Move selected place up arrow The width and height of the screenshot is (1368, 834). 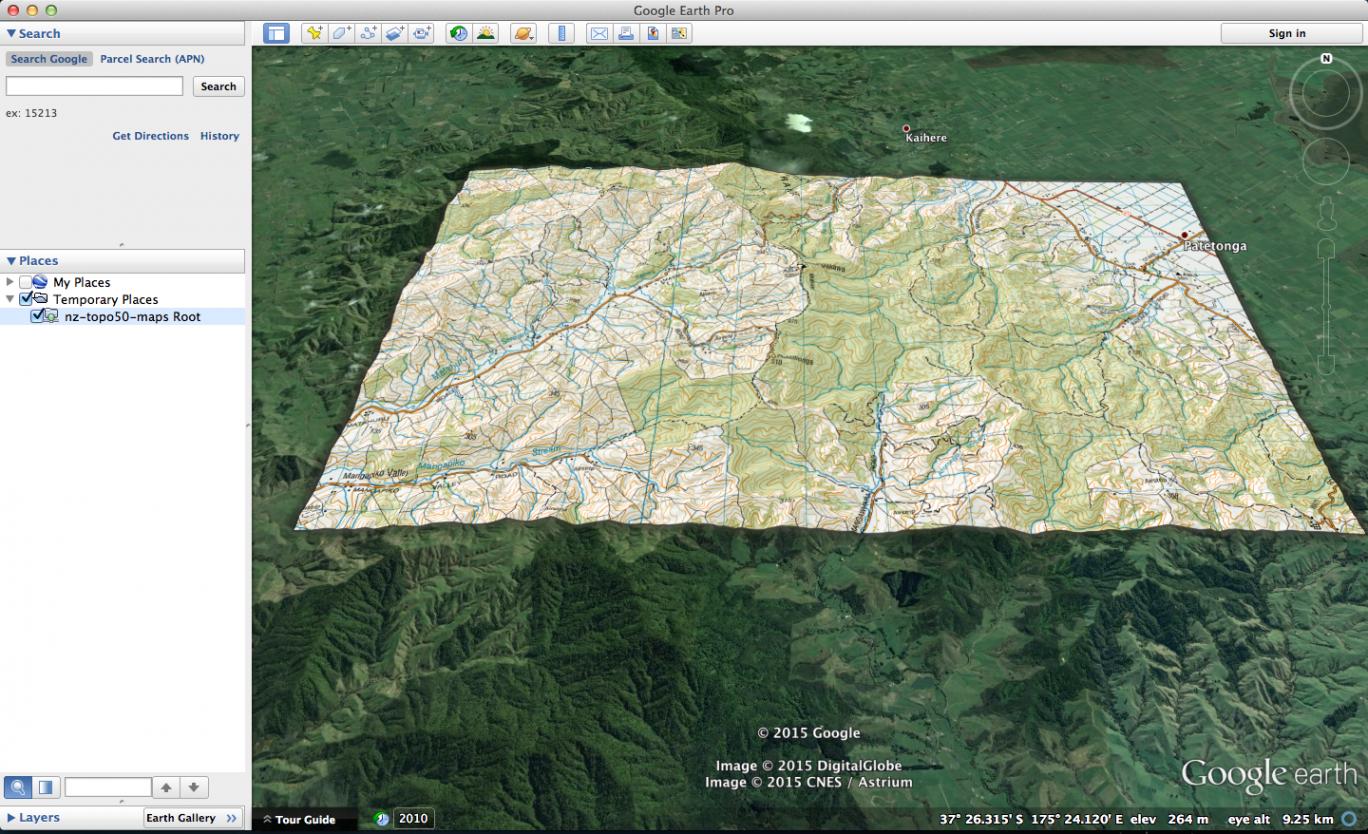(167, 787)
